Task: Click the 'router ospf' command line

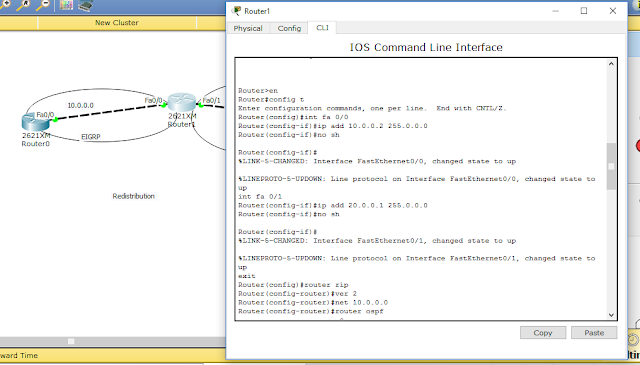Action: 311,312
